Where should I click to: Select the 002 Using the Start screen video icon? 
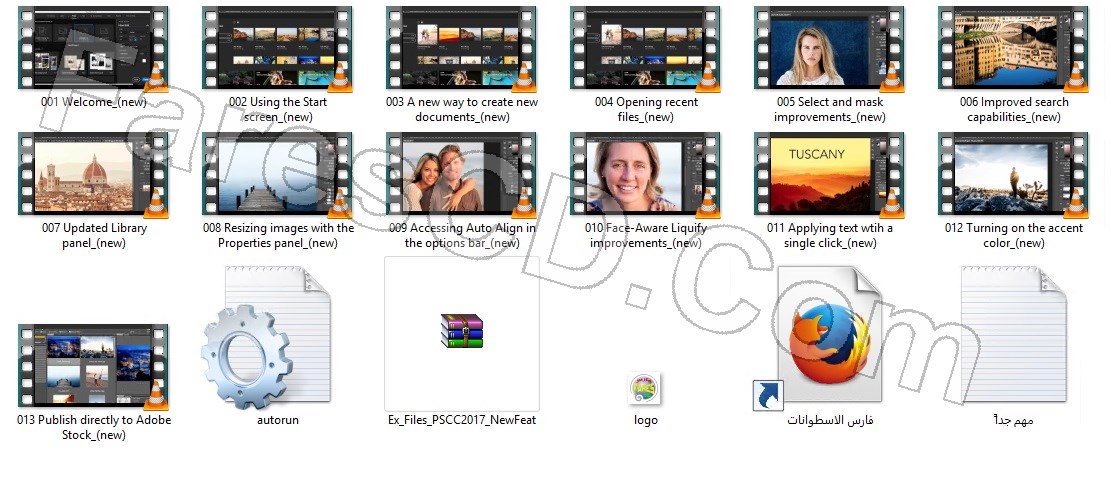[277, 47]
